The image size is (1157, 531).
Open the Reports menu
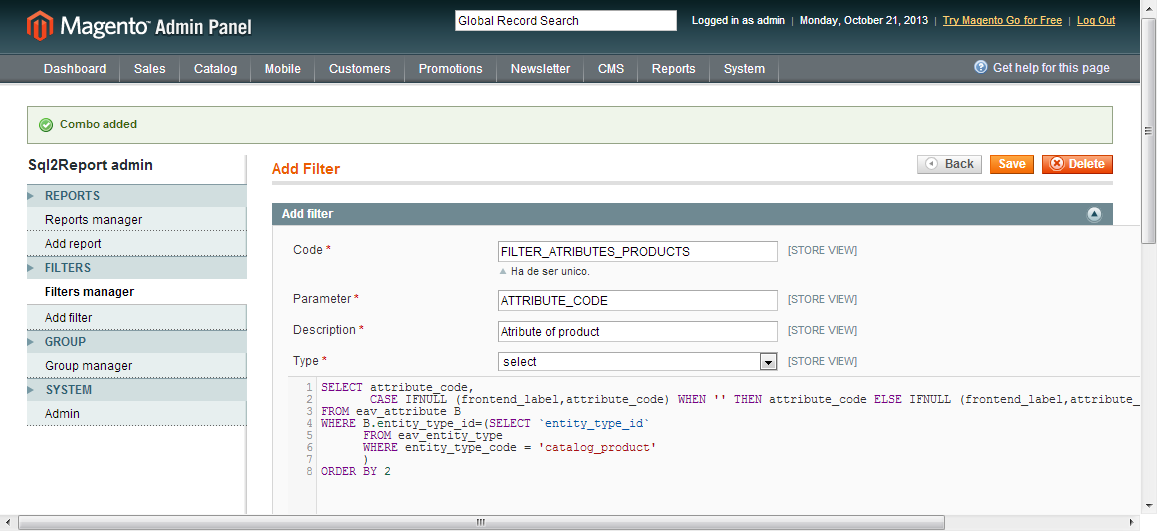point(674,69)
